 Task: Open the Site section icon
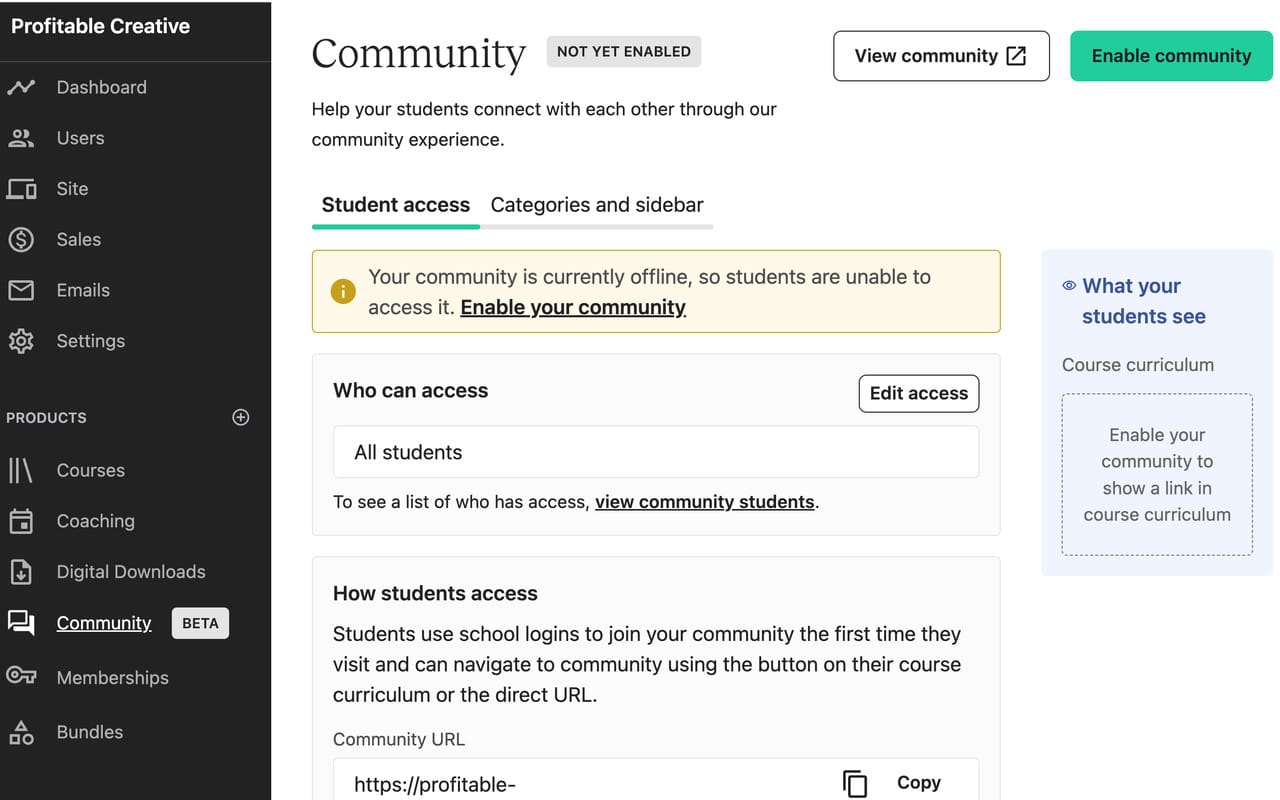click(x=22, y=188)
